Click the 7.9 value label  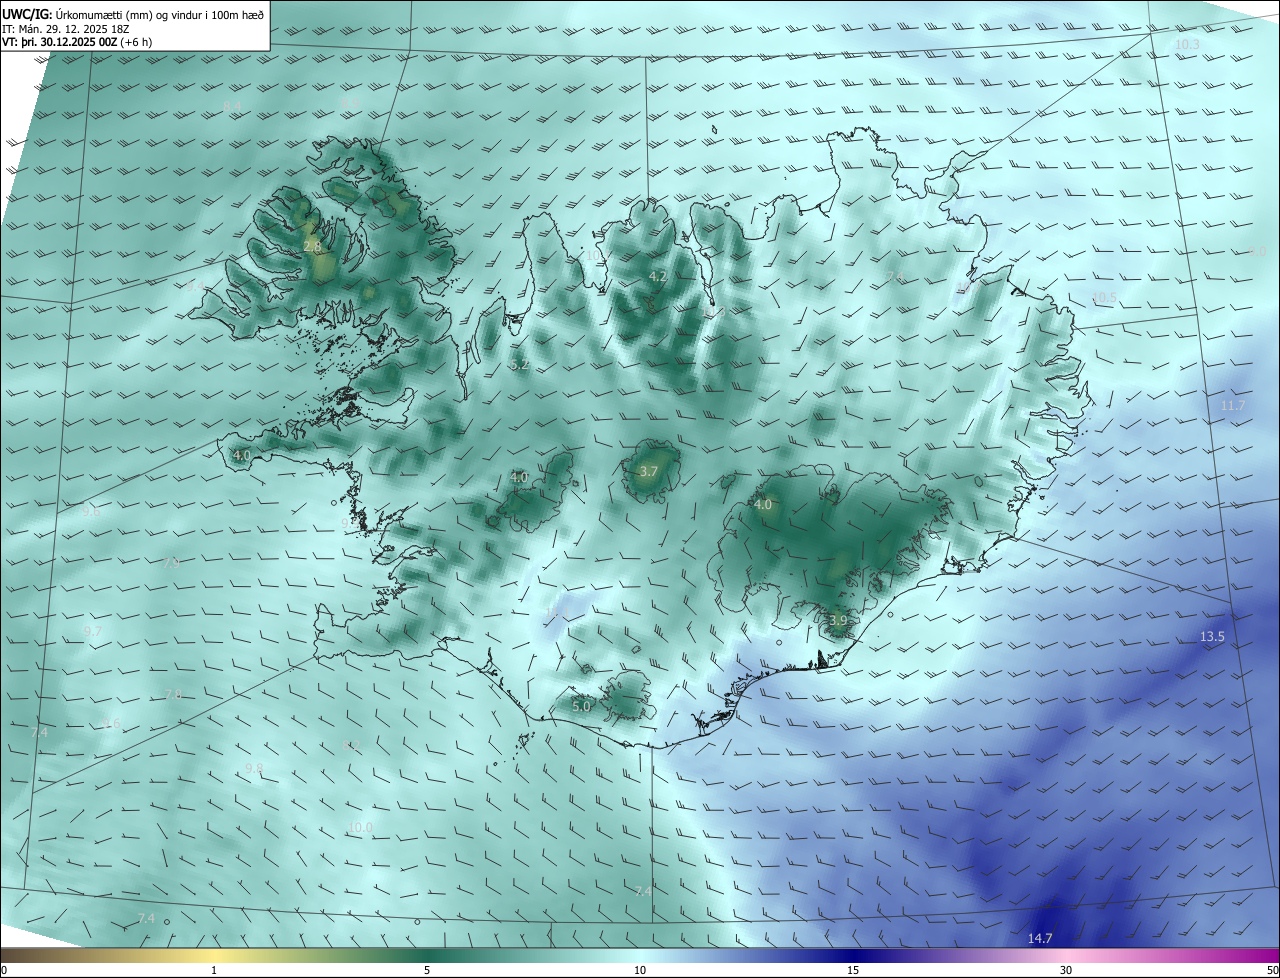coord(171,563)
